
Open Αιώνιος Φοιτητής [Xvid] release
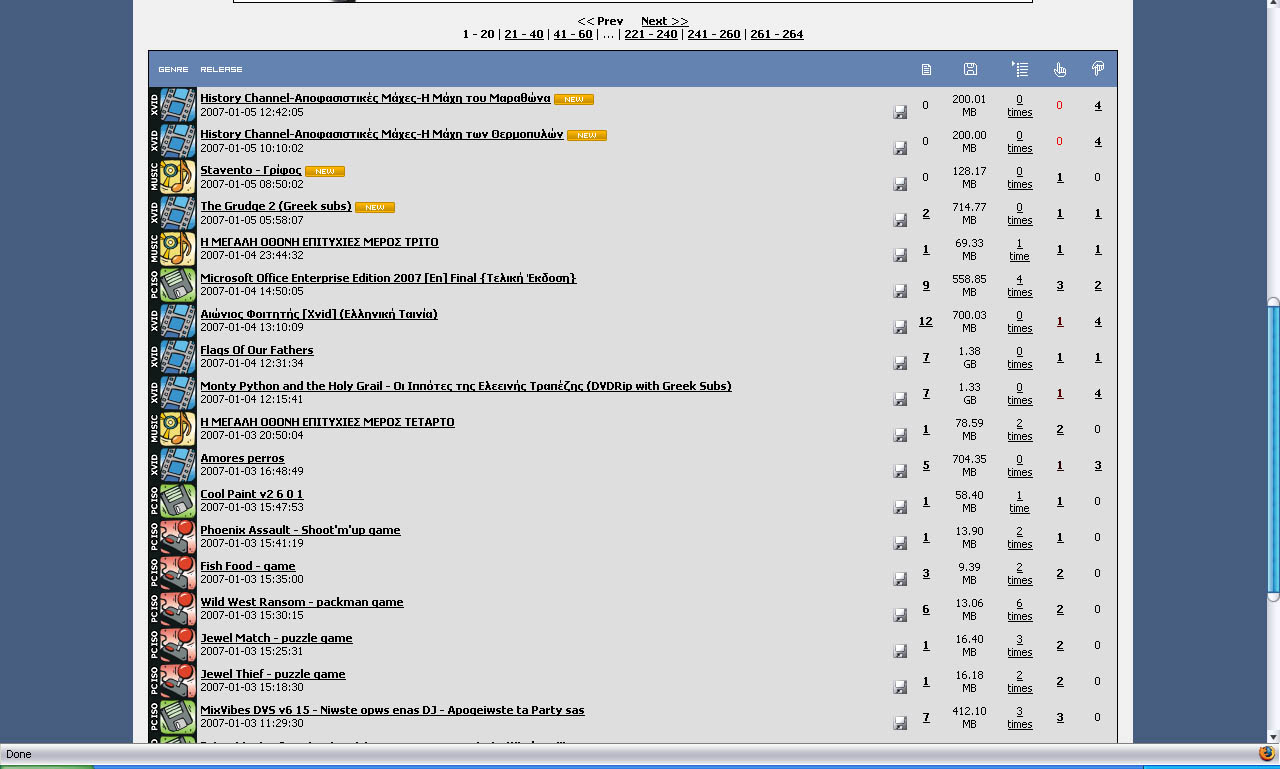coord(319,314)
